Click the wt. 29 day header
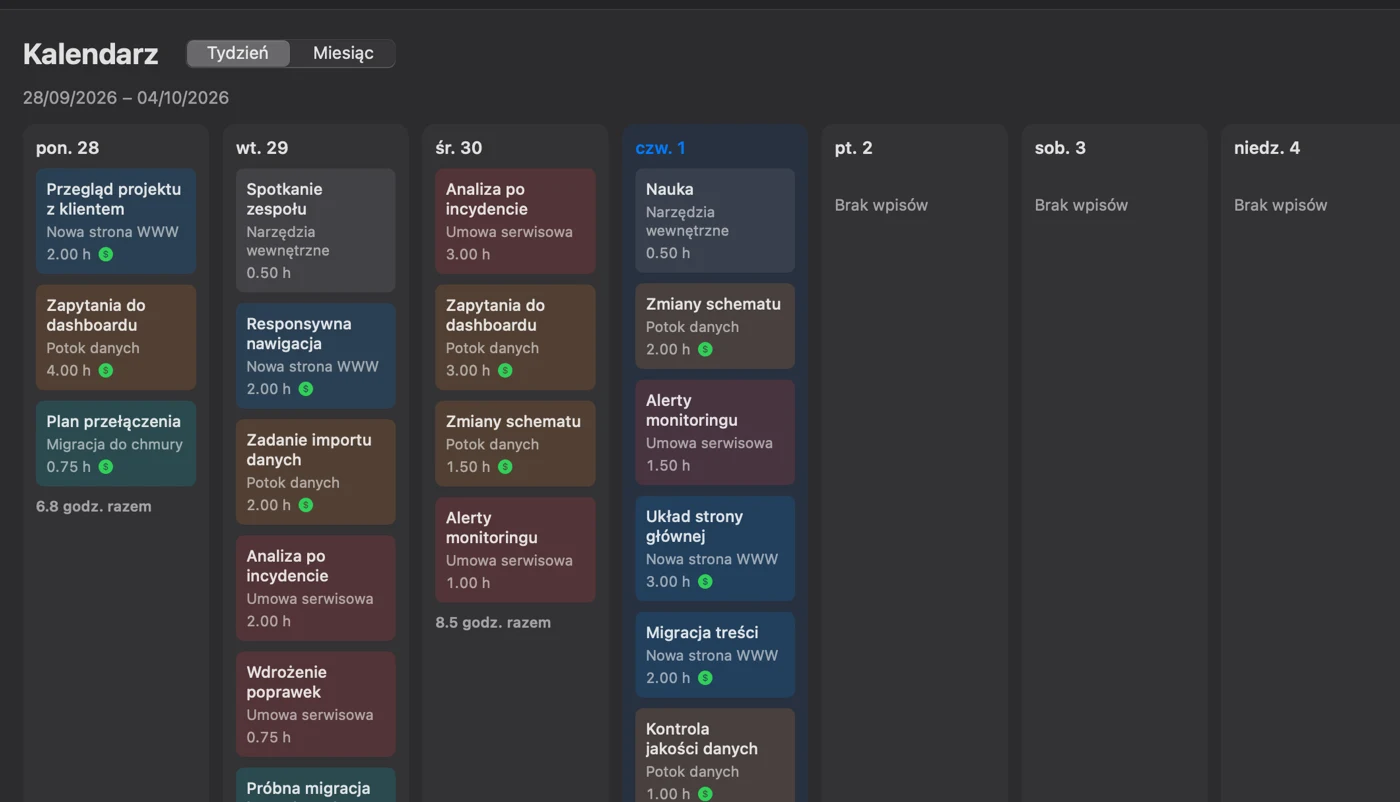The image size is (1400, 802). point(262,148)
